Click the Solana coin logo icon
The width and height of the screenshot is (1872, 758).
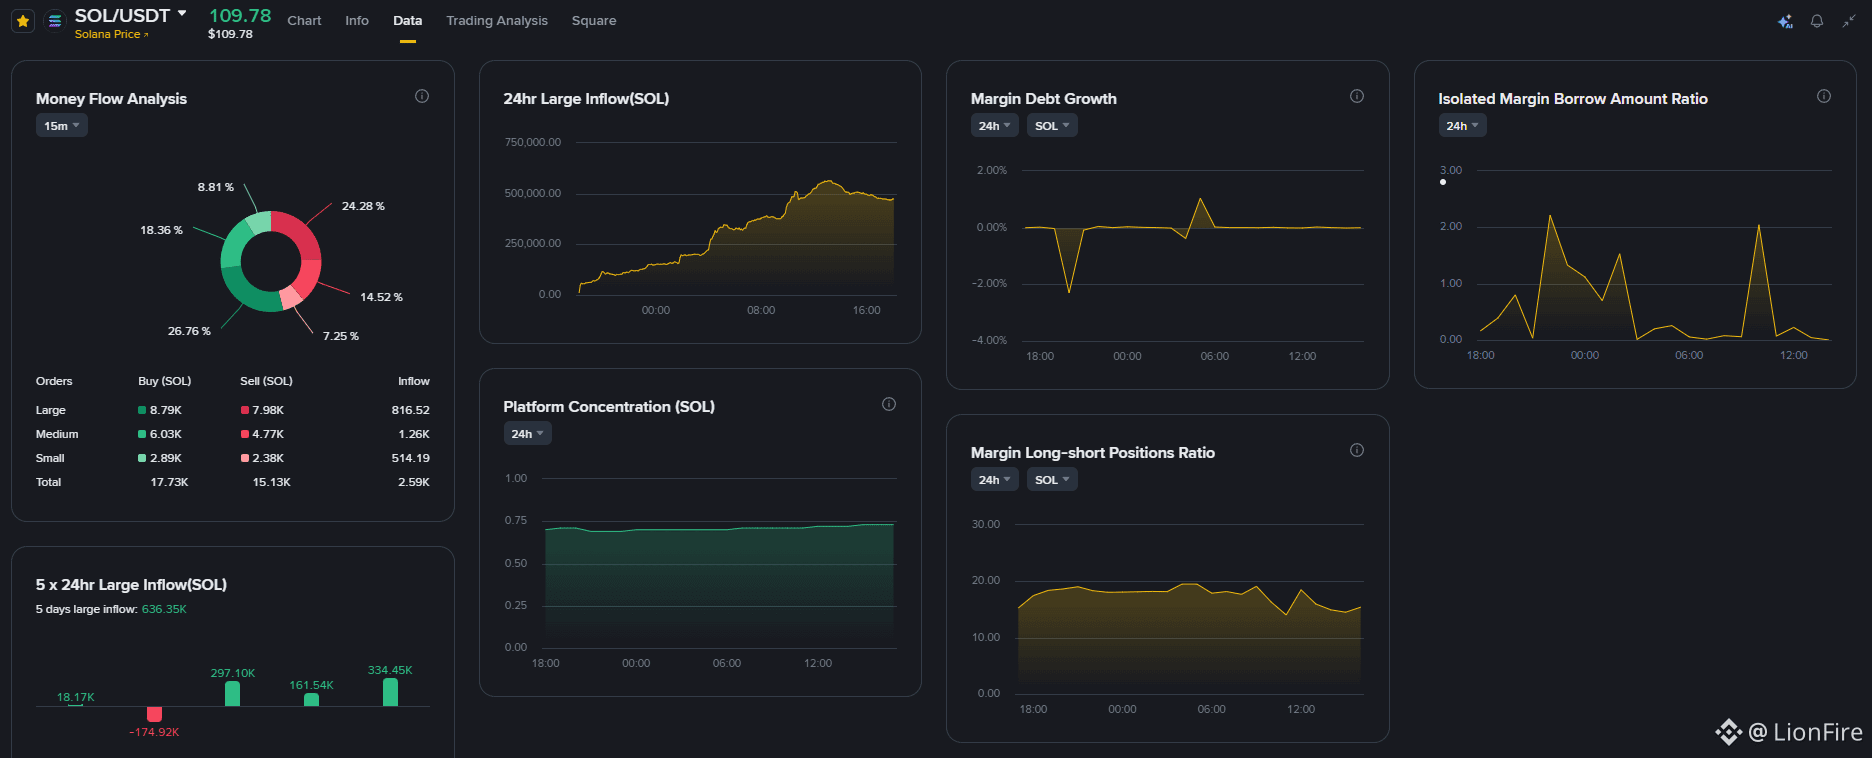tap(55, 20)
